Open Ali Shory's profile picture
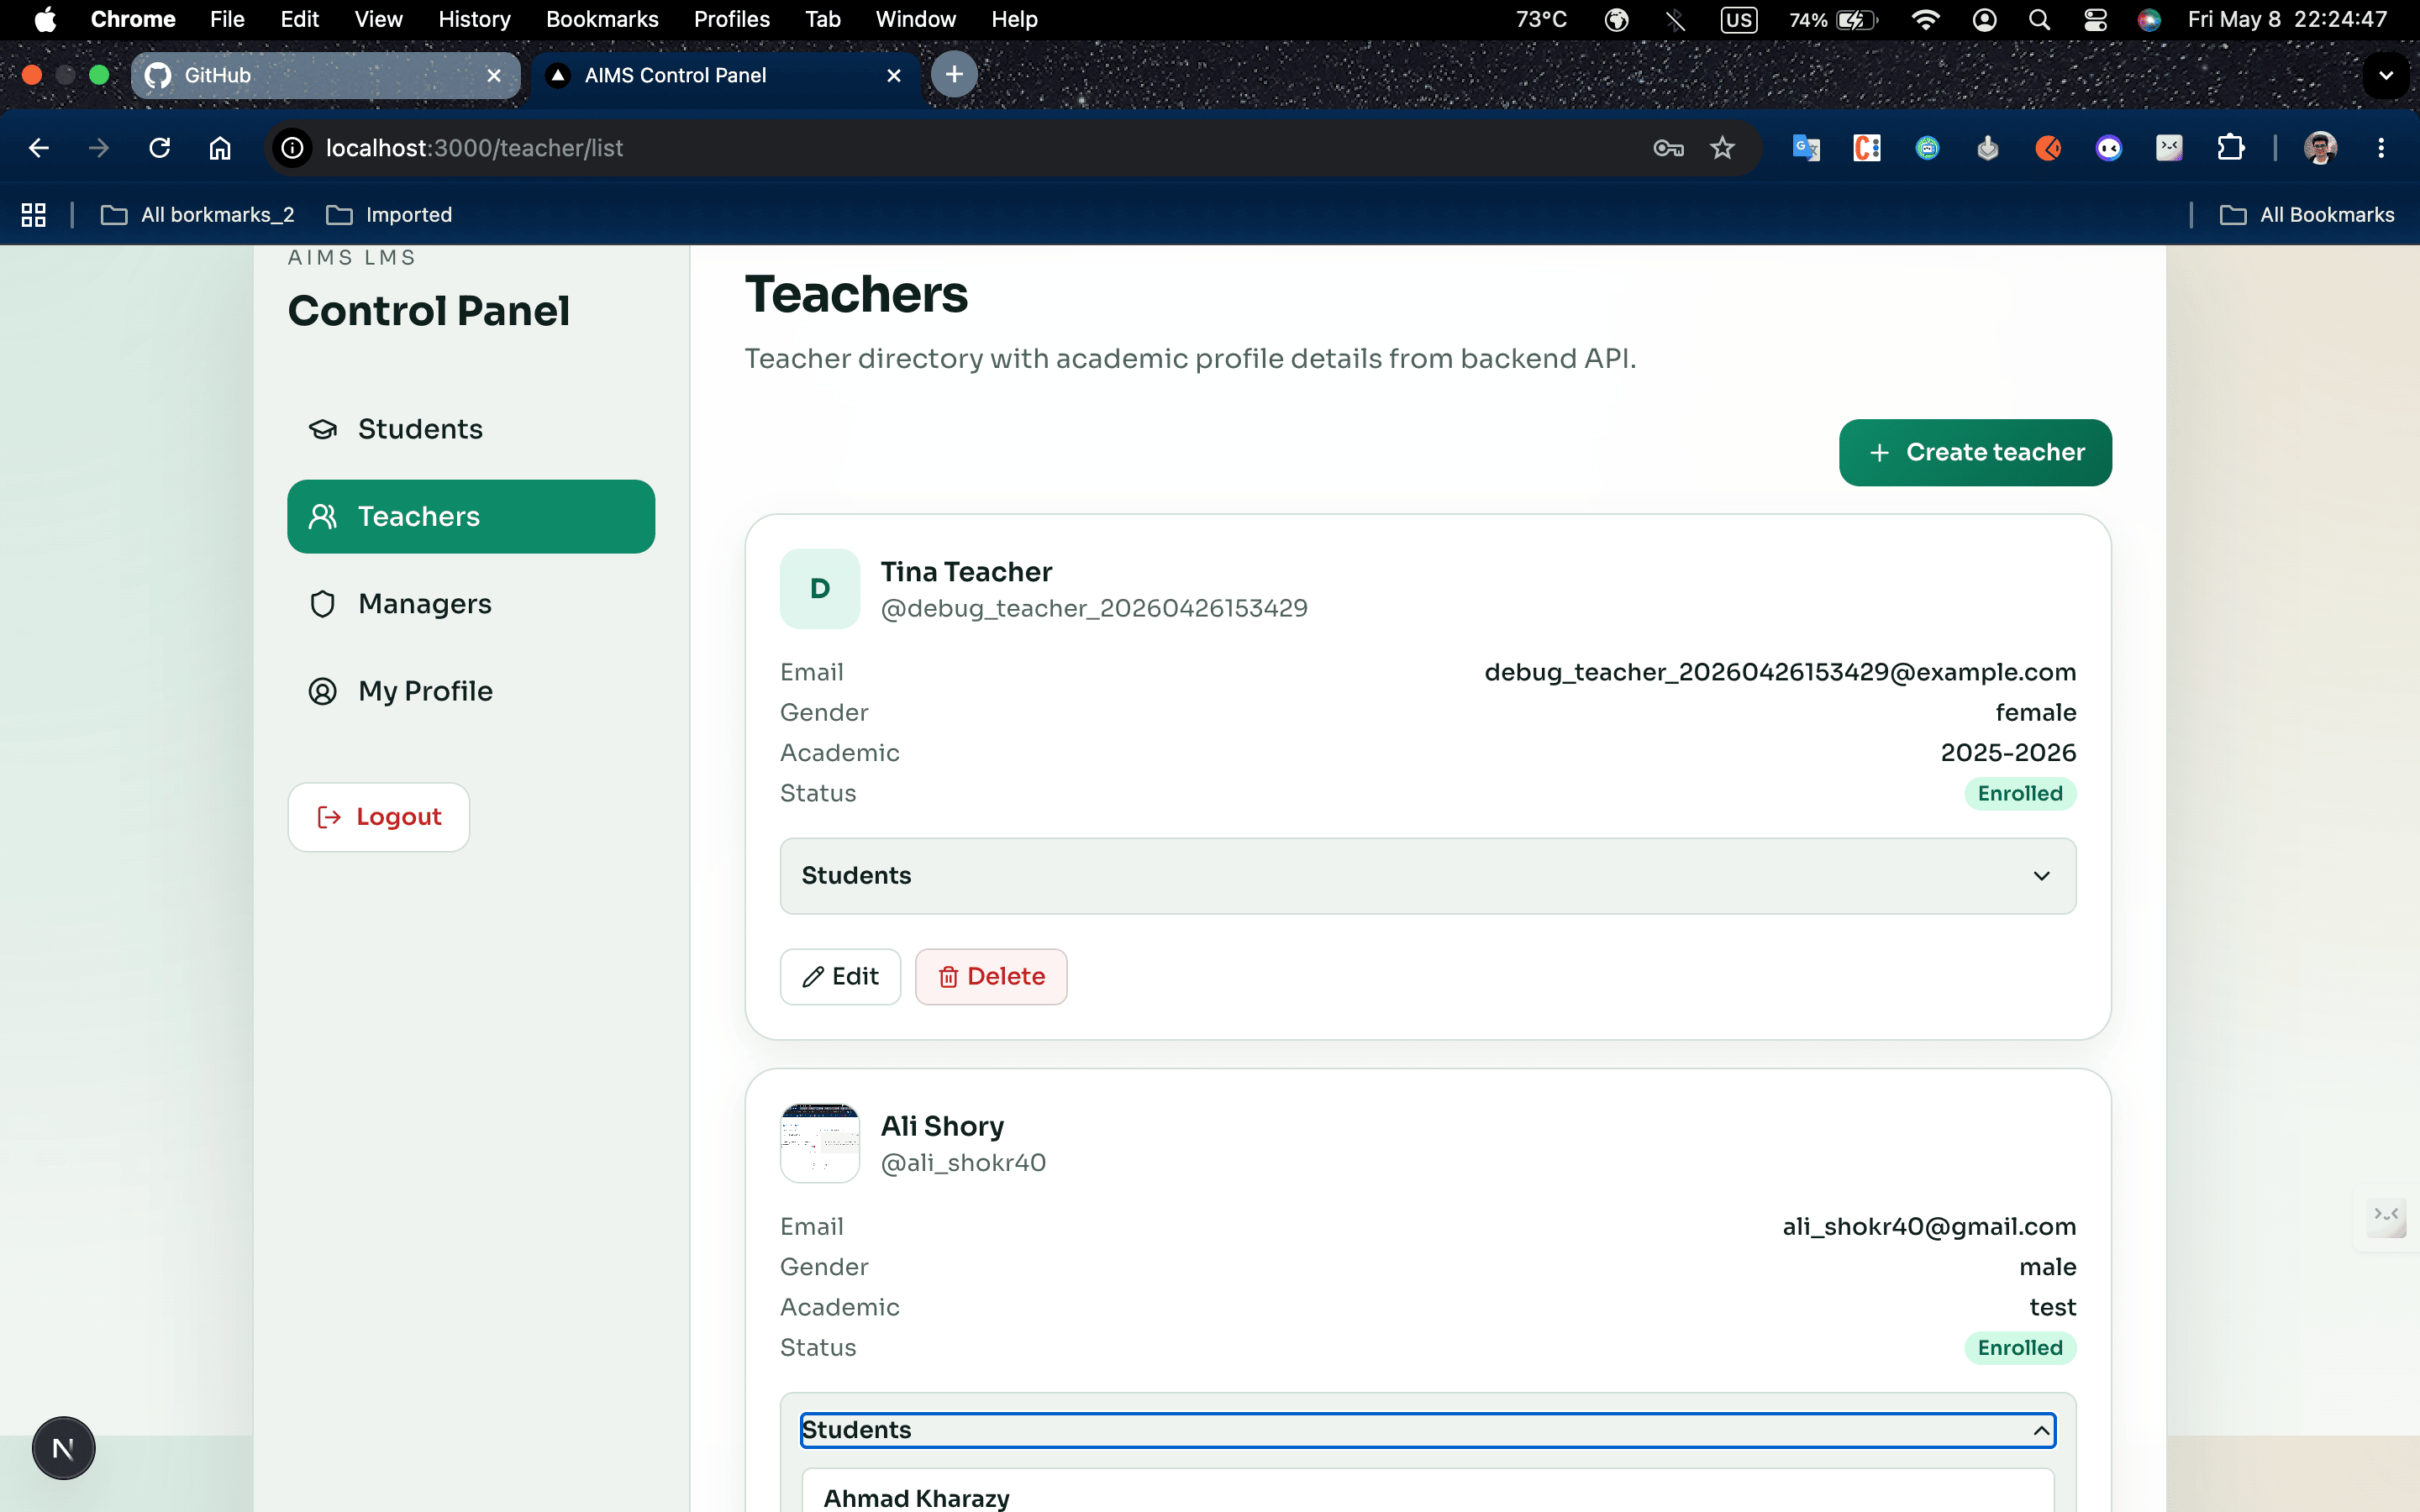The image size is (2420, 1512). [x=820, y=1143]
